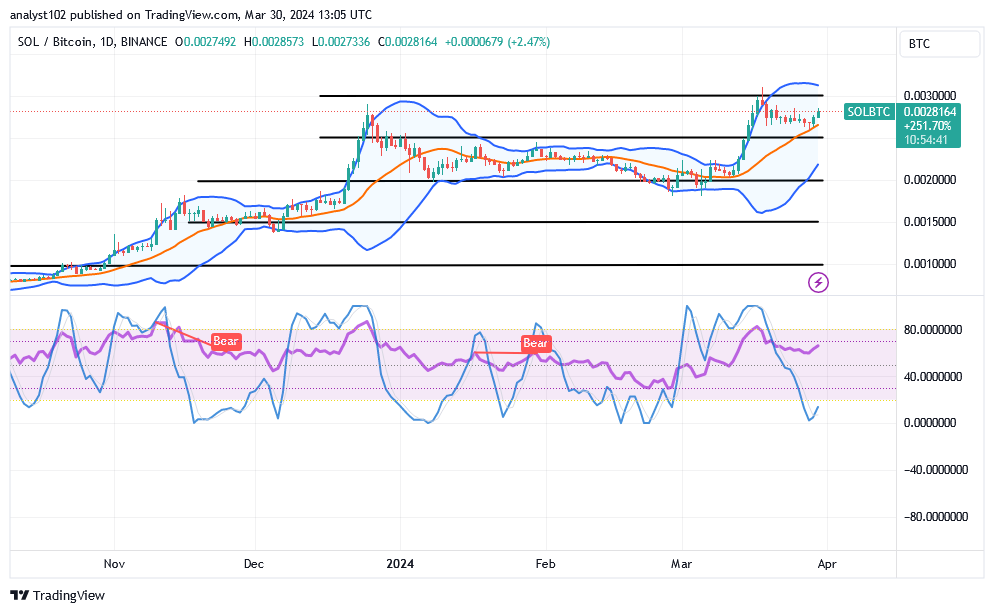The height and width of the screenshot is (613, 994).
Task: Click the Mar label on time axis
Action: tap(681, 564)
